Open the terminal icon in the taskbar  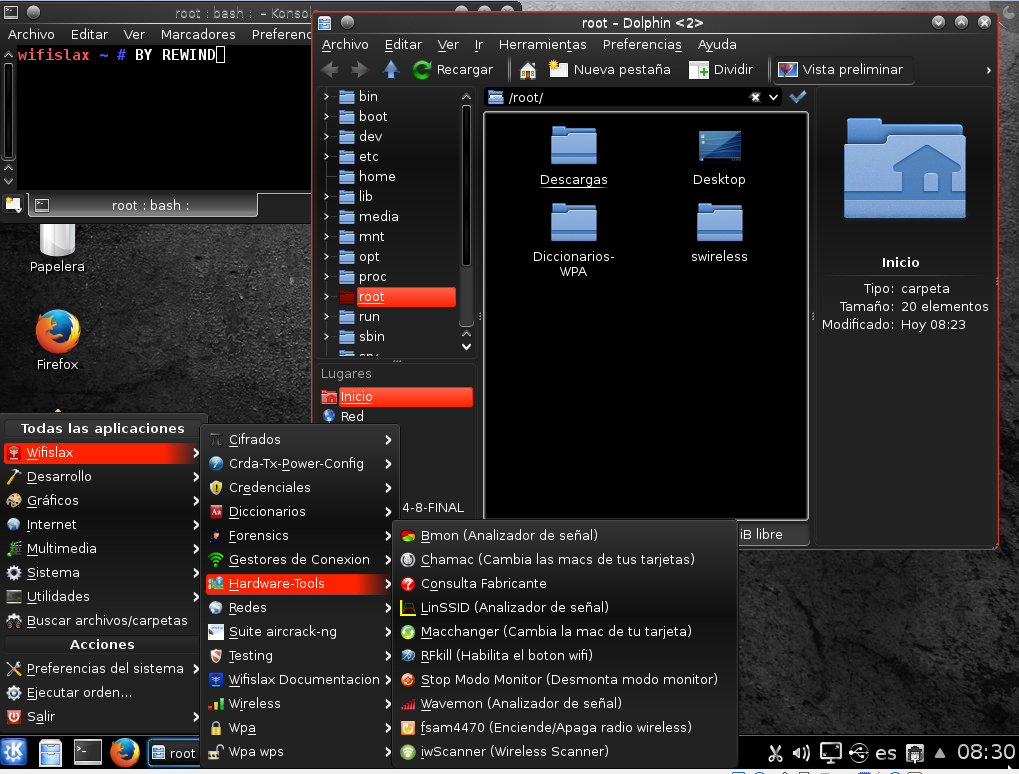(87, 753)
